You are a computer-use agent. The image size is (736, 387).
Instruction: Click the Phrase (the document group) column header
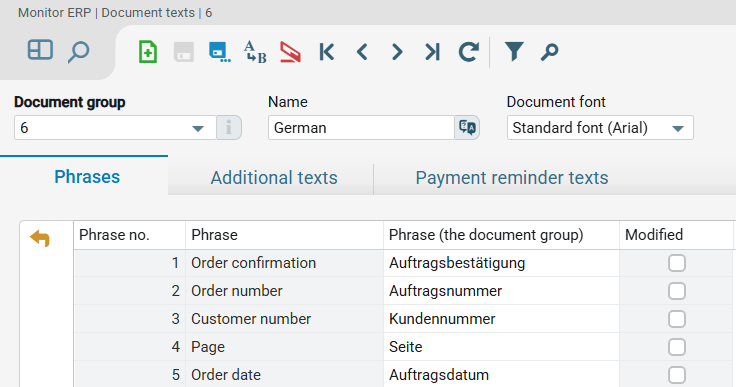point(501,235)
